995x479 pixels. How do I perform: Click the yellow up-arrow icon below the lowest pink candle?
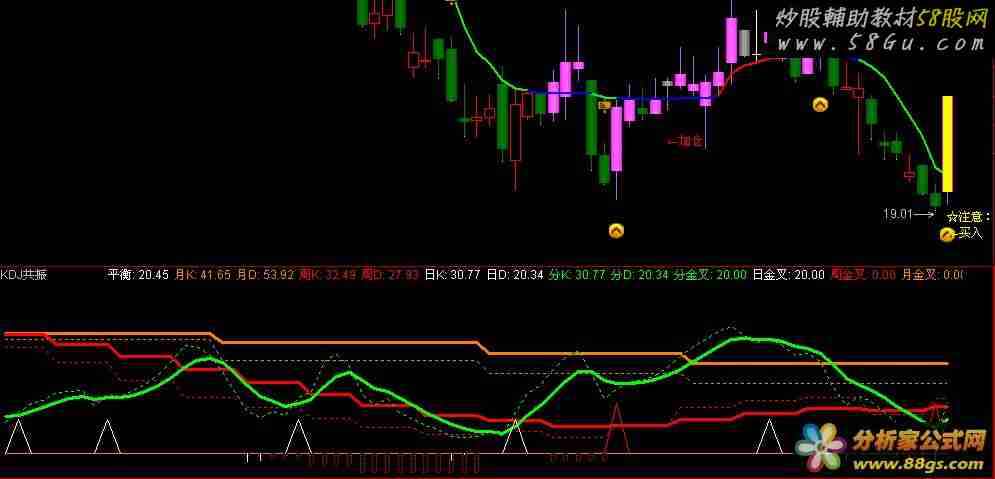tap(616, 231)
